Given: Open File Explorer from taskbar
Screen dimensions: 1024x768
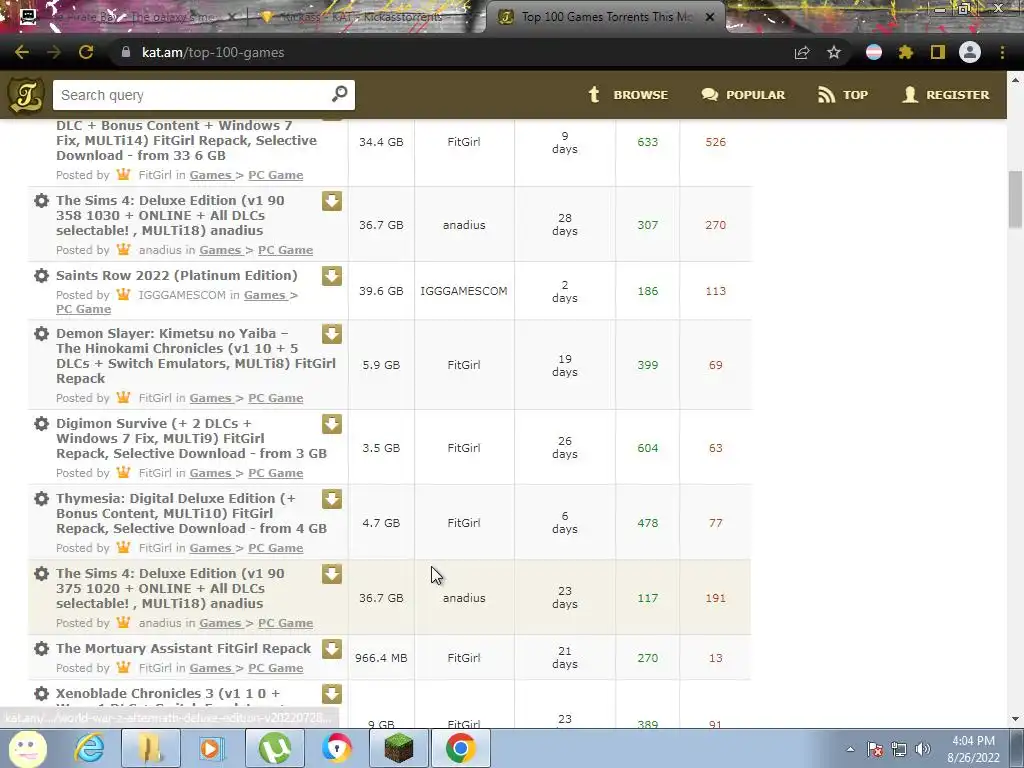Looking at the screenshot, I should [150, 748].
